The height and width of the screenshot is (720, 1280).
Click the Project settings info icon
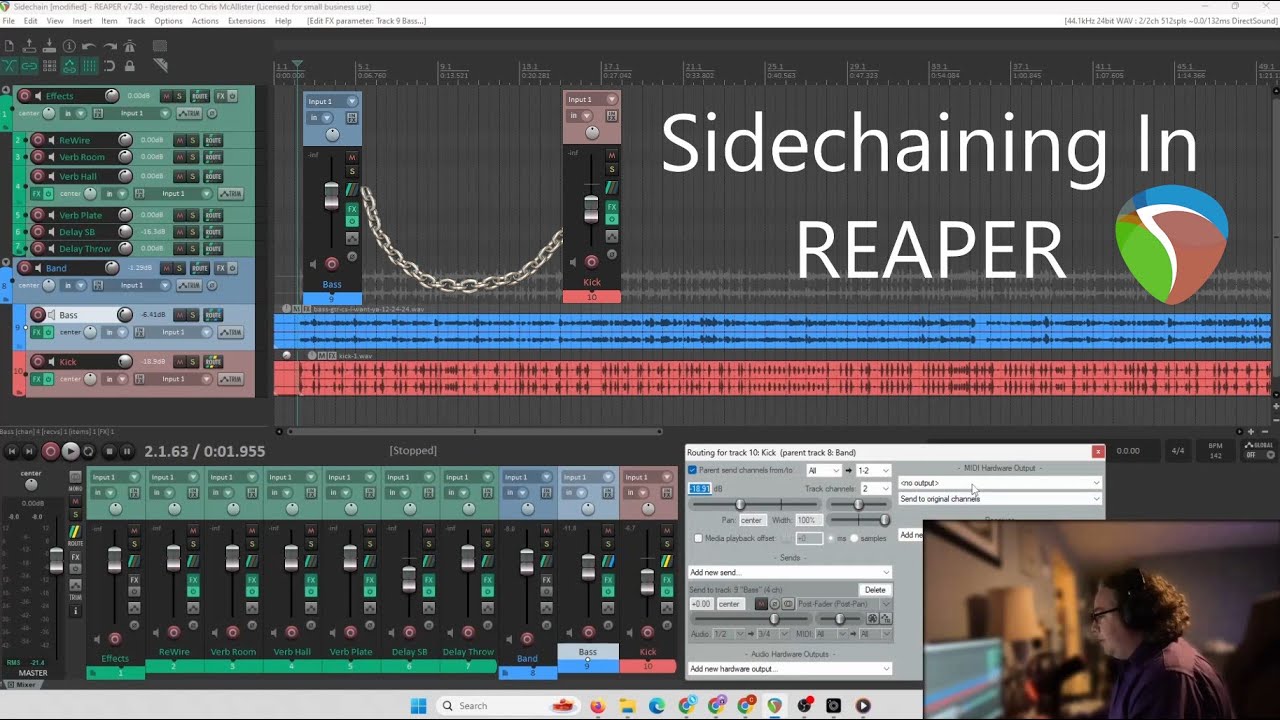pyautogui.click(x=69, y=46)
